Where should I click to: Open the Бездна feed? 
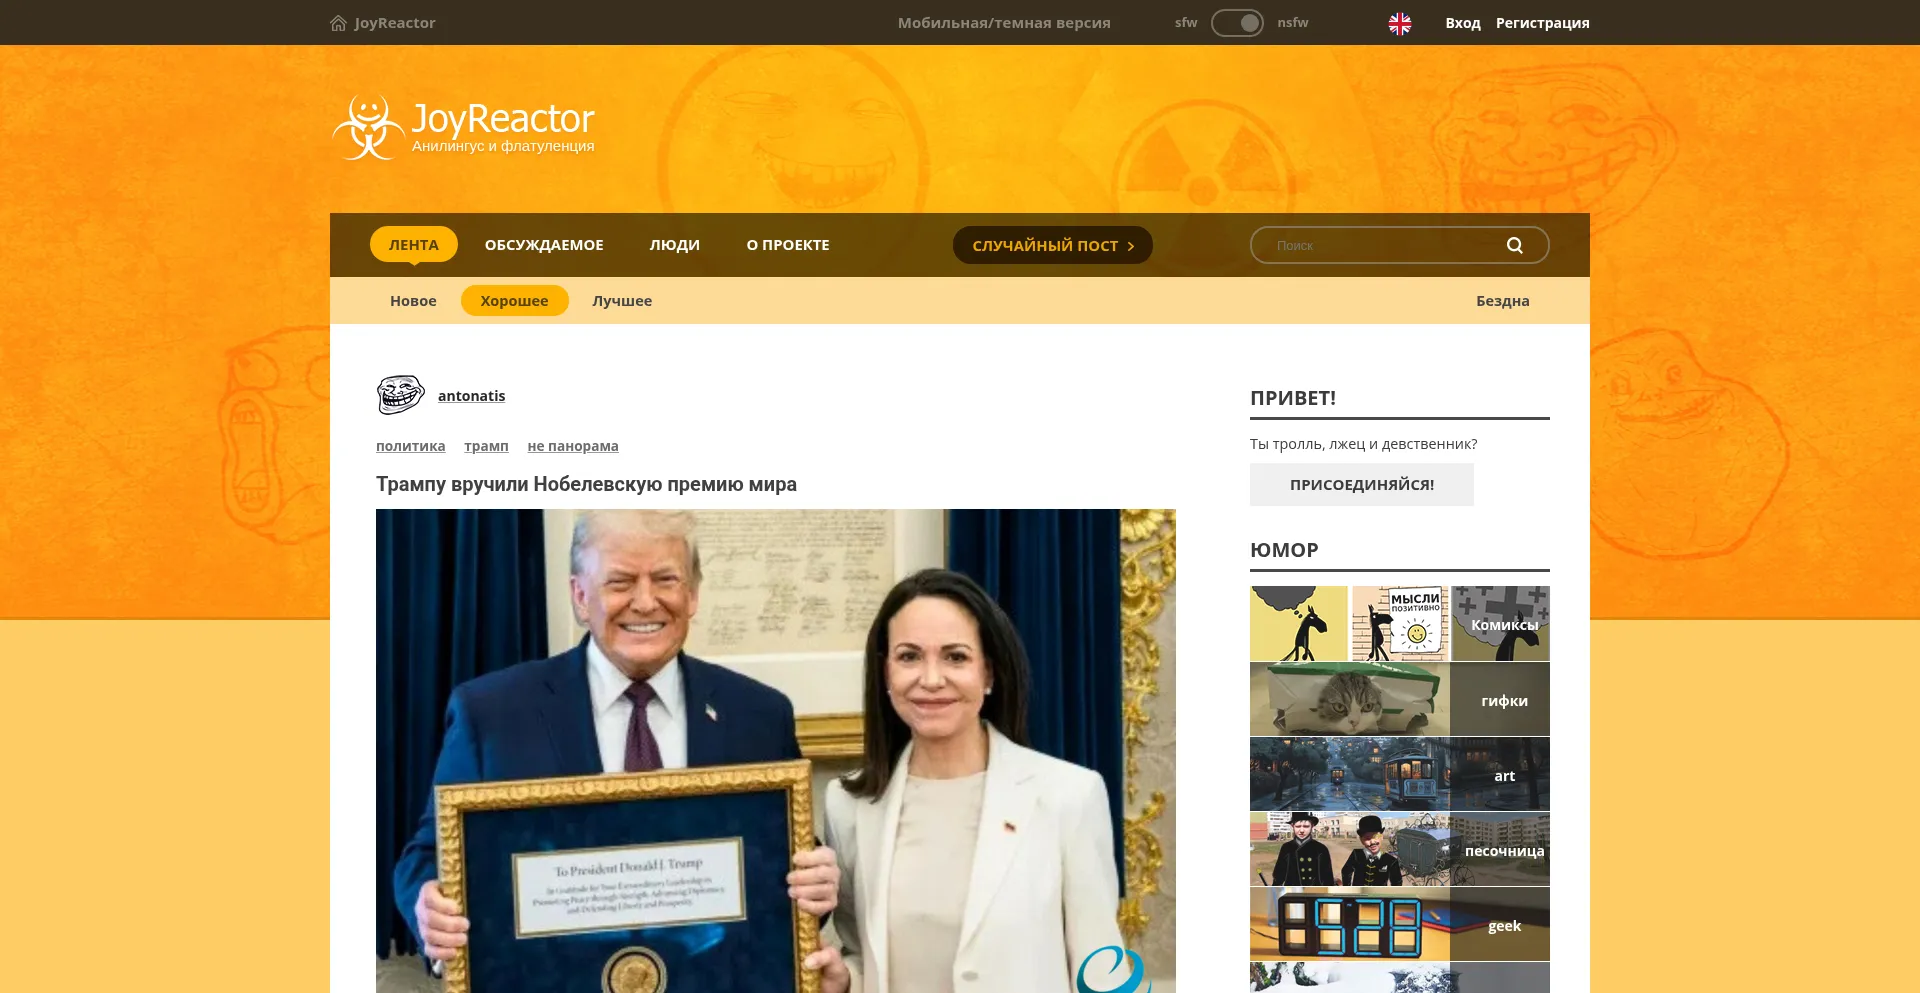(x=1502, y=301)
